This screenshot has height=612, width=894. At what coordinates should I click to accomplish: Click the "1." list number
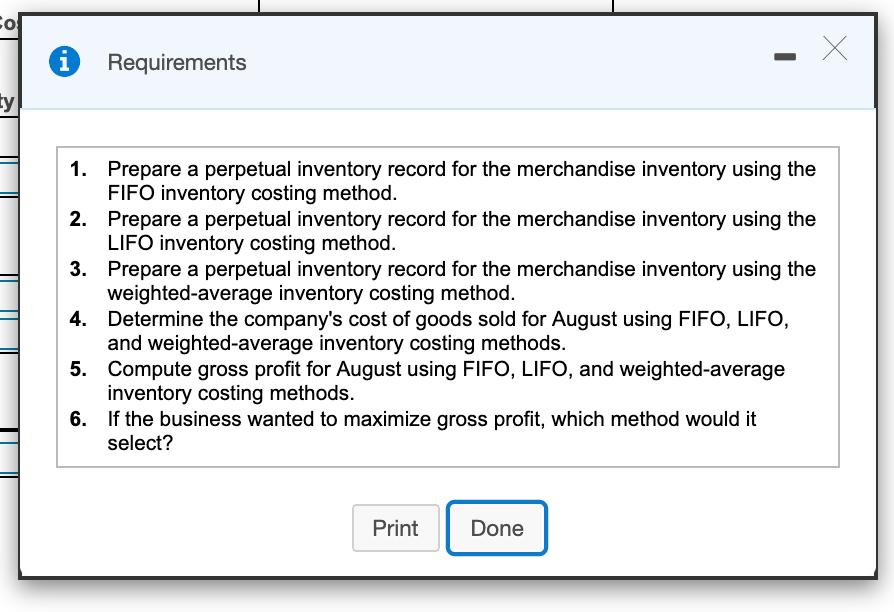tap(79, 169)
